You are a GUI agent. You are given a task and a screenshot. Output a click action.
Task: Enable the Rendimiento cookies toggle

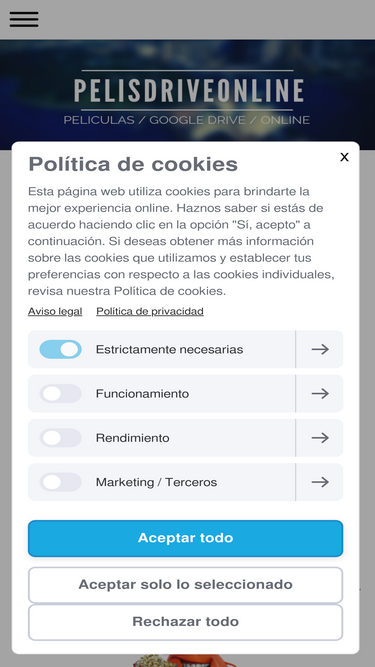(x=60, y=438)
